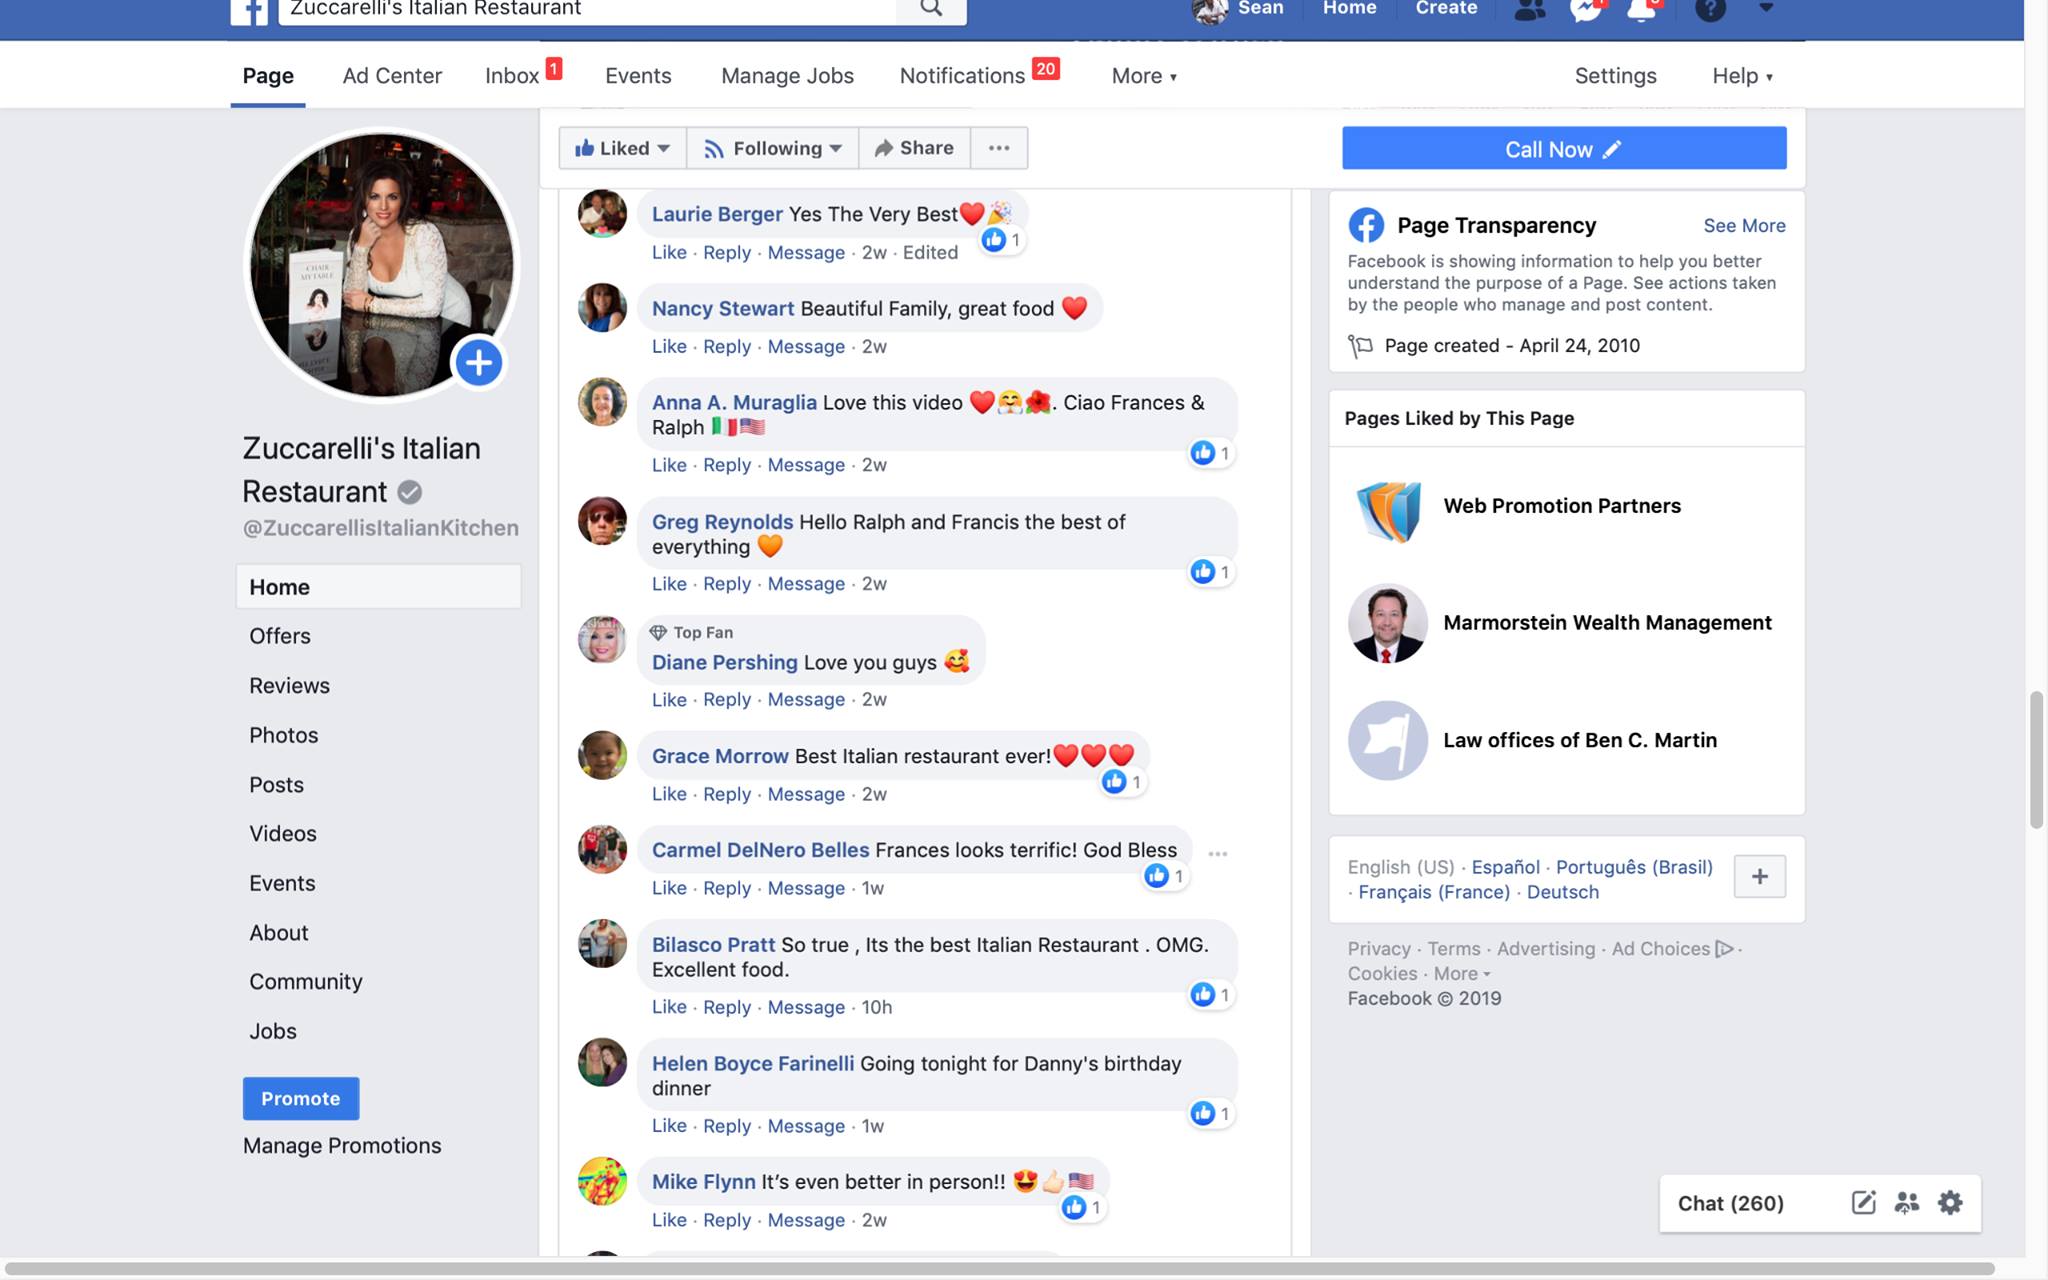Open Messenger icon in top bar
This screenshot has height=1280, width=2048.
click(x=1585, y=10)
